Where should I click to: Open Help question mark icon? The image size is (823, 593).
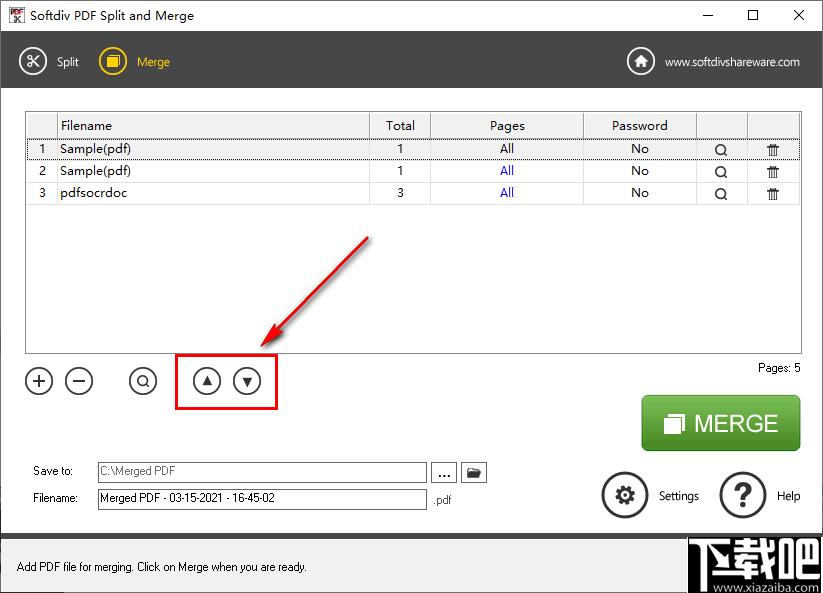point(743,495)
